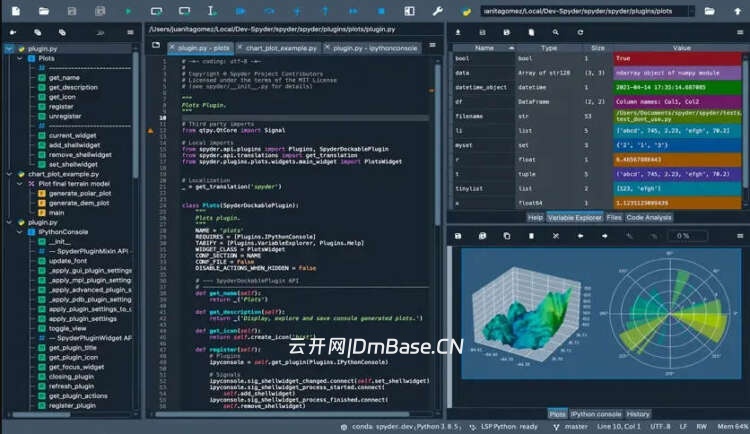Stop debugging with the square icon
This screenshot has width=750, height=434.
[x=381, y=11]
